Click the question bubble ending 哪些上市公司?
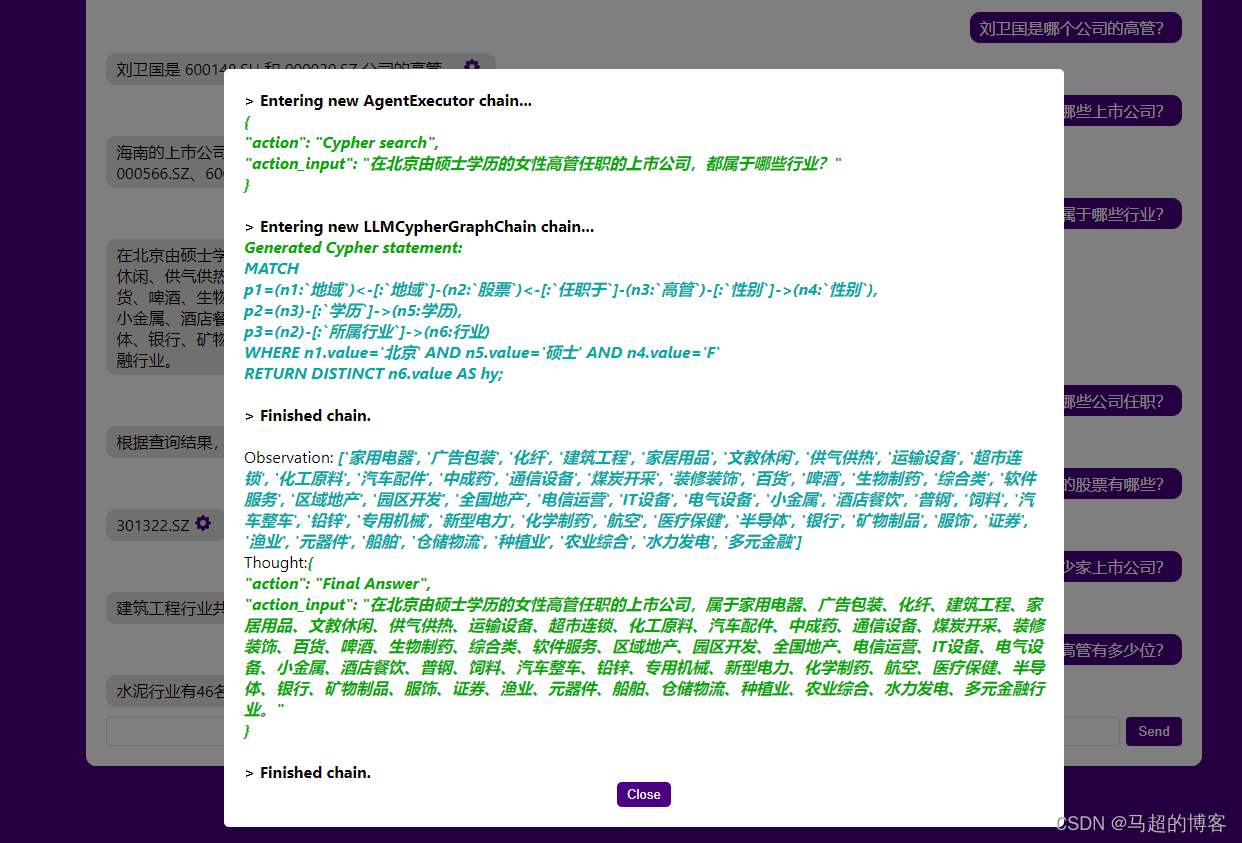 (x=1122, y=111)
